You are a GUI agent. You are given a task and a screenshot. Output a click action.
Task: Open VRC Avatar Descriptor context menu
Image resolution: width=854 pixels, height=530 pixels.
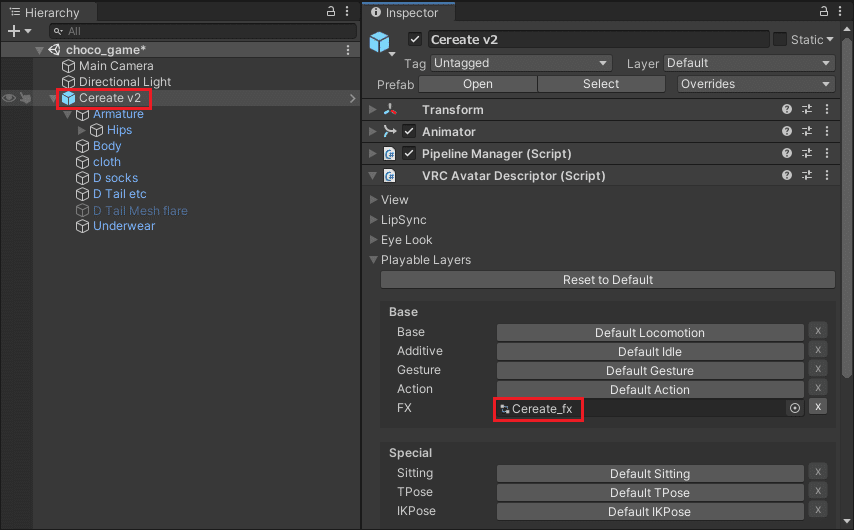tap(827, 175)
